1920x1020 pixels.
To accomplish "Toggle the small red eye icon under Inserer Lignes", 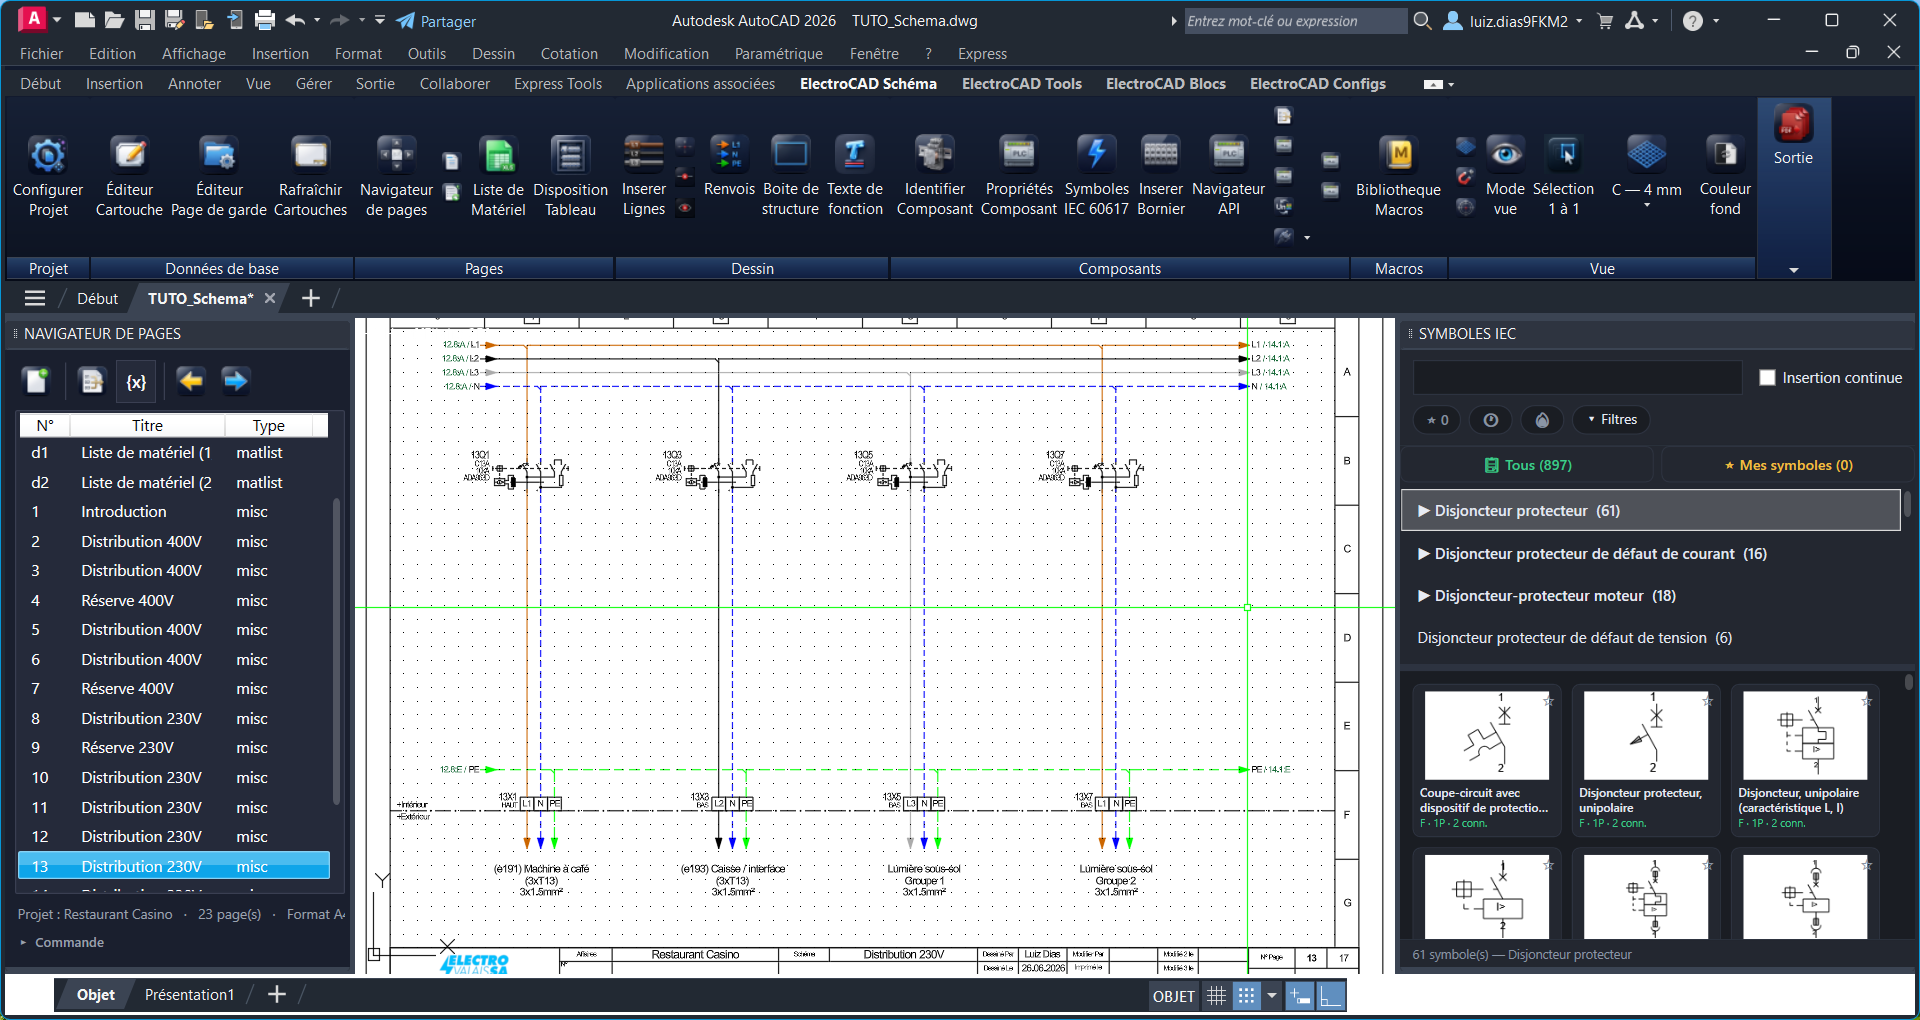I will click(x=685, y=208).
